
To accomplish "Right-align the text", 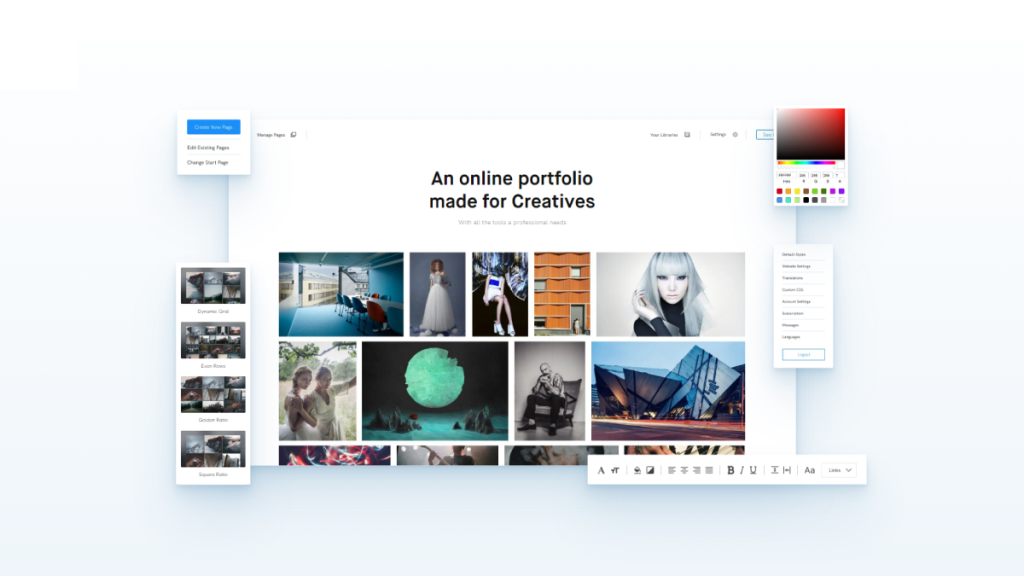I will coord(697,470).
